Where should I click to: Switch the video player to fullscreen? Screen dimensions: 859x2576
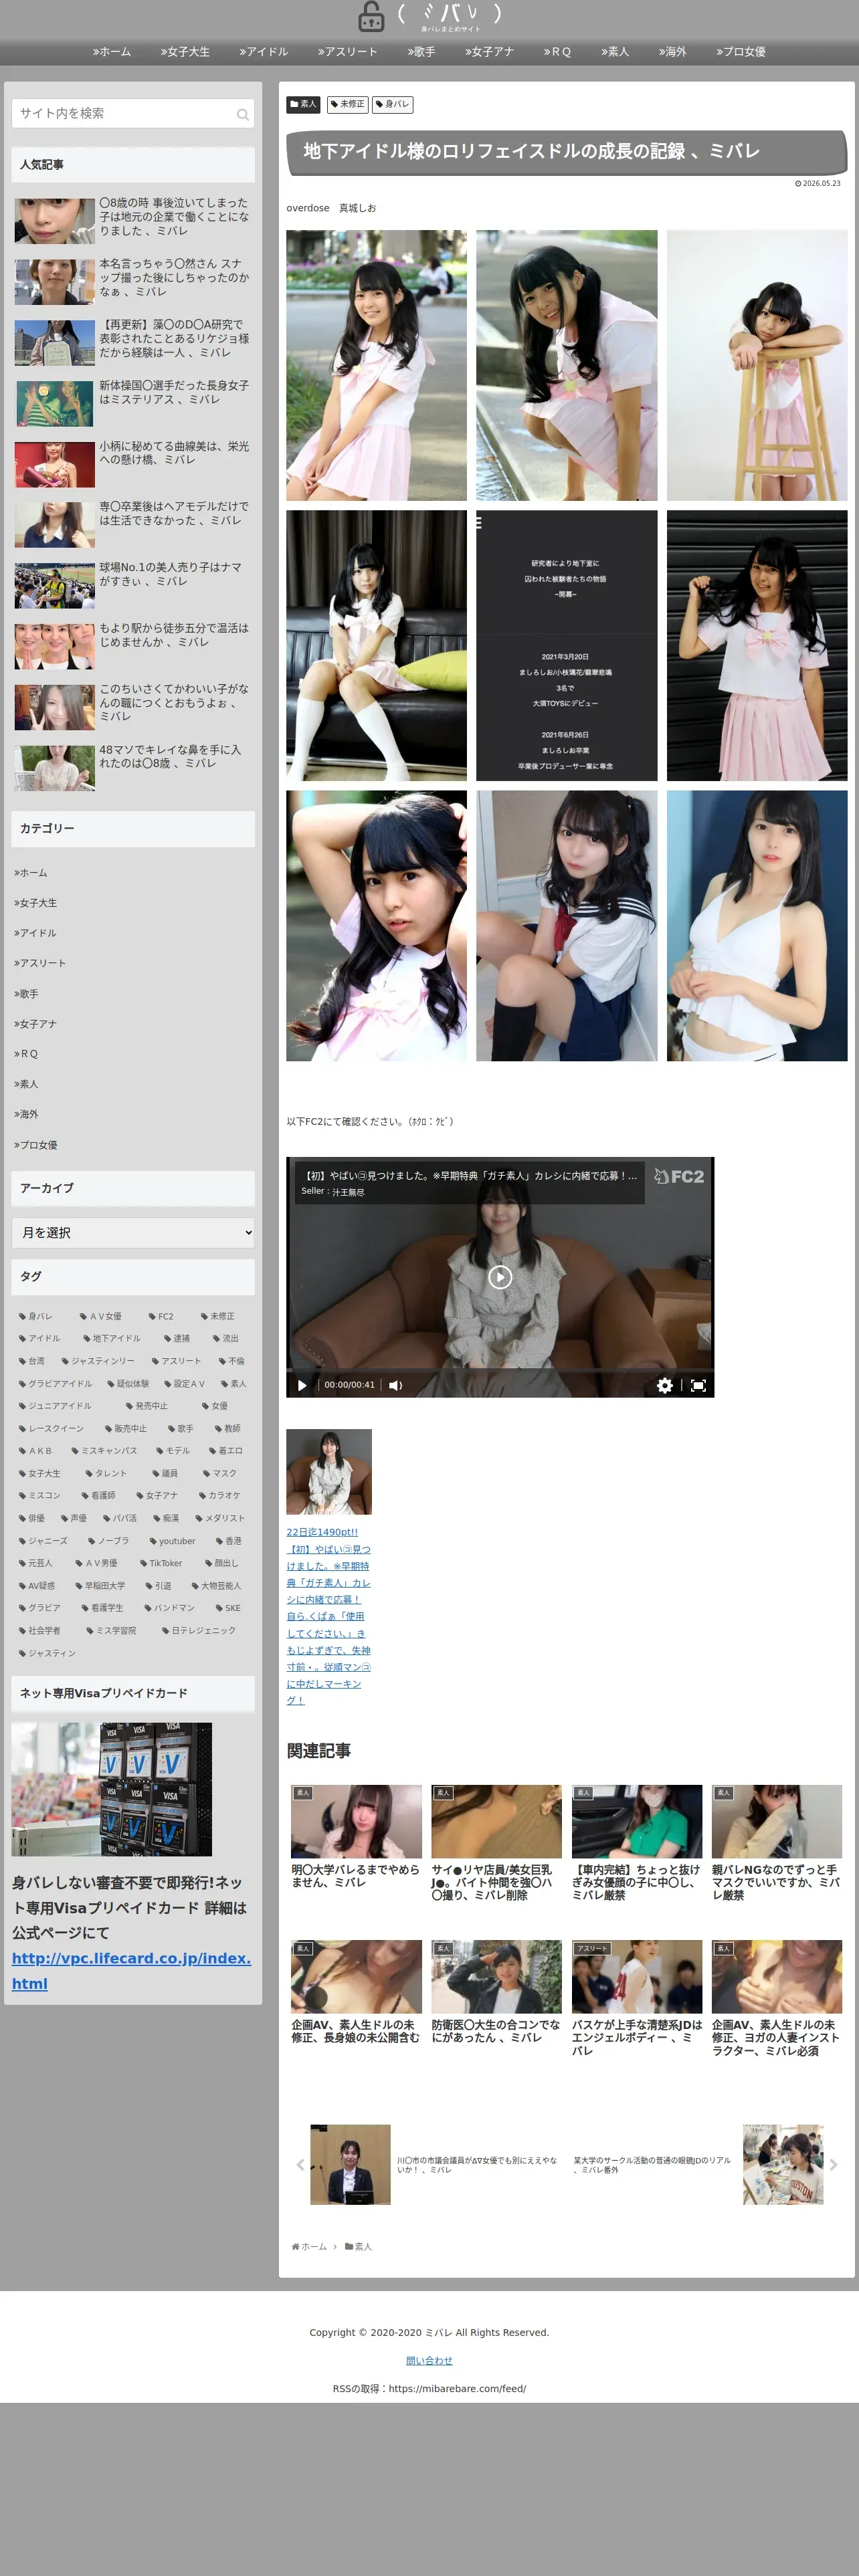pos(698,1385)
